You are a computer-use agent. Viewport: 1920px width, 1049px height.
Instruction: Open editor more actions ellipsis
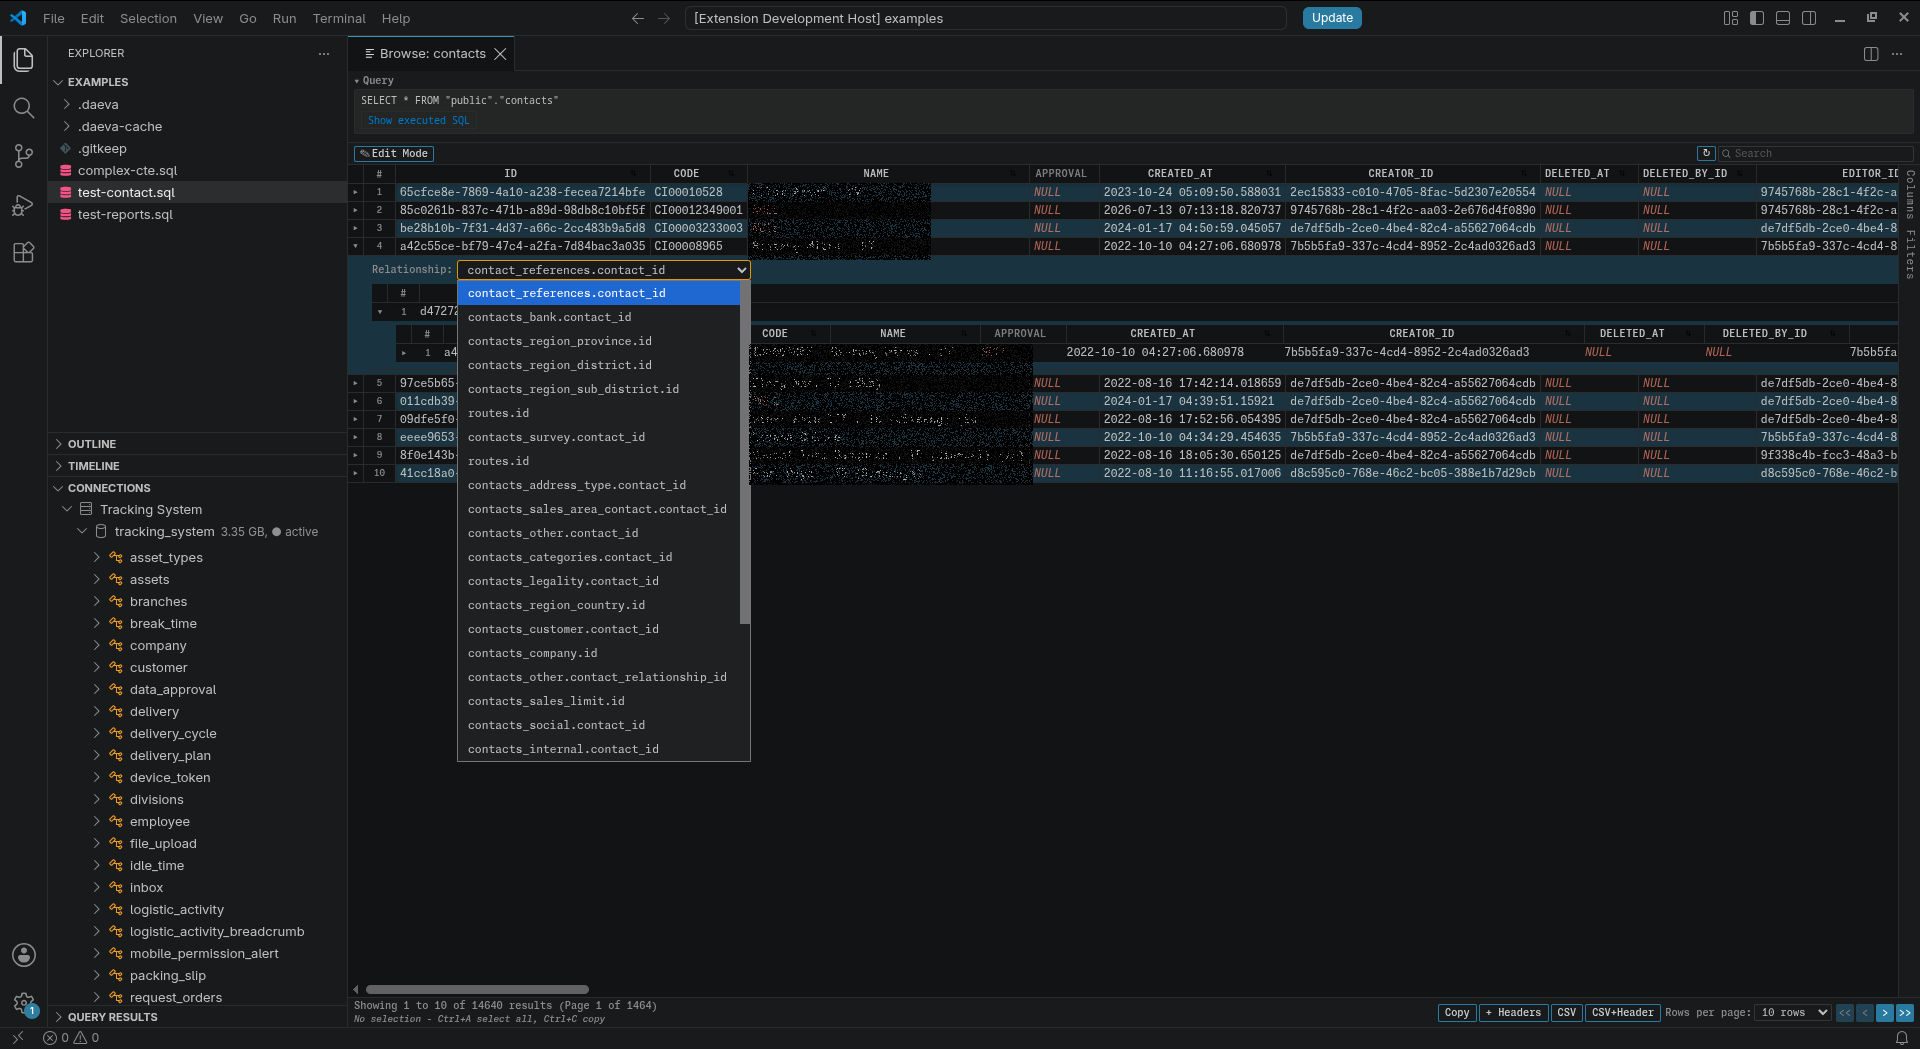point(1897,54)
